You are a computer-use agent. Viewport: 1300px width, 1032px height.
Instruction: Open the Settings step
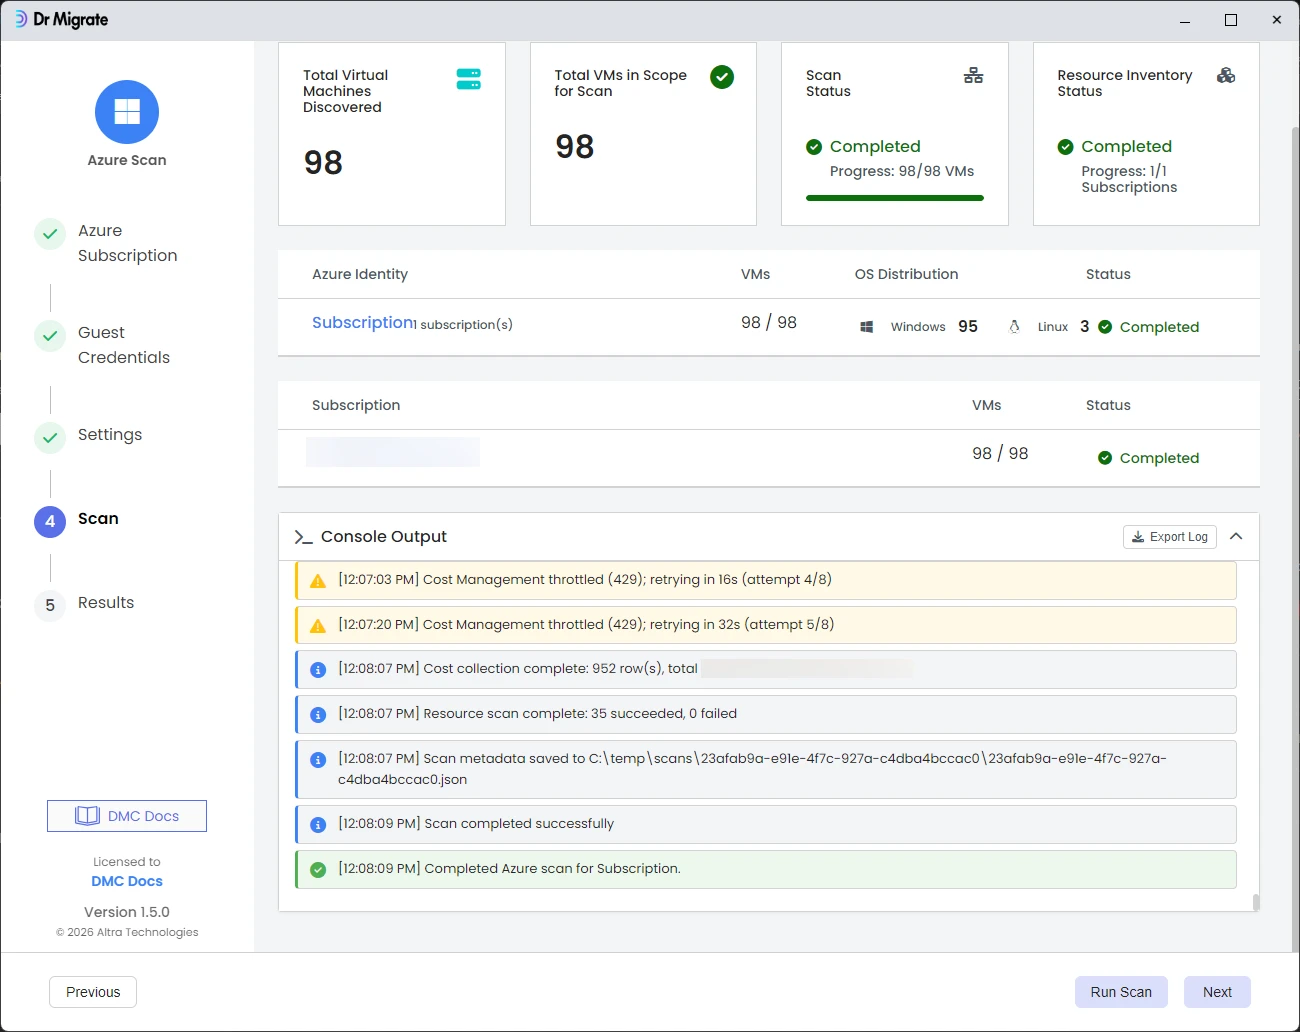pyautogui.click(x=110, y=435)
